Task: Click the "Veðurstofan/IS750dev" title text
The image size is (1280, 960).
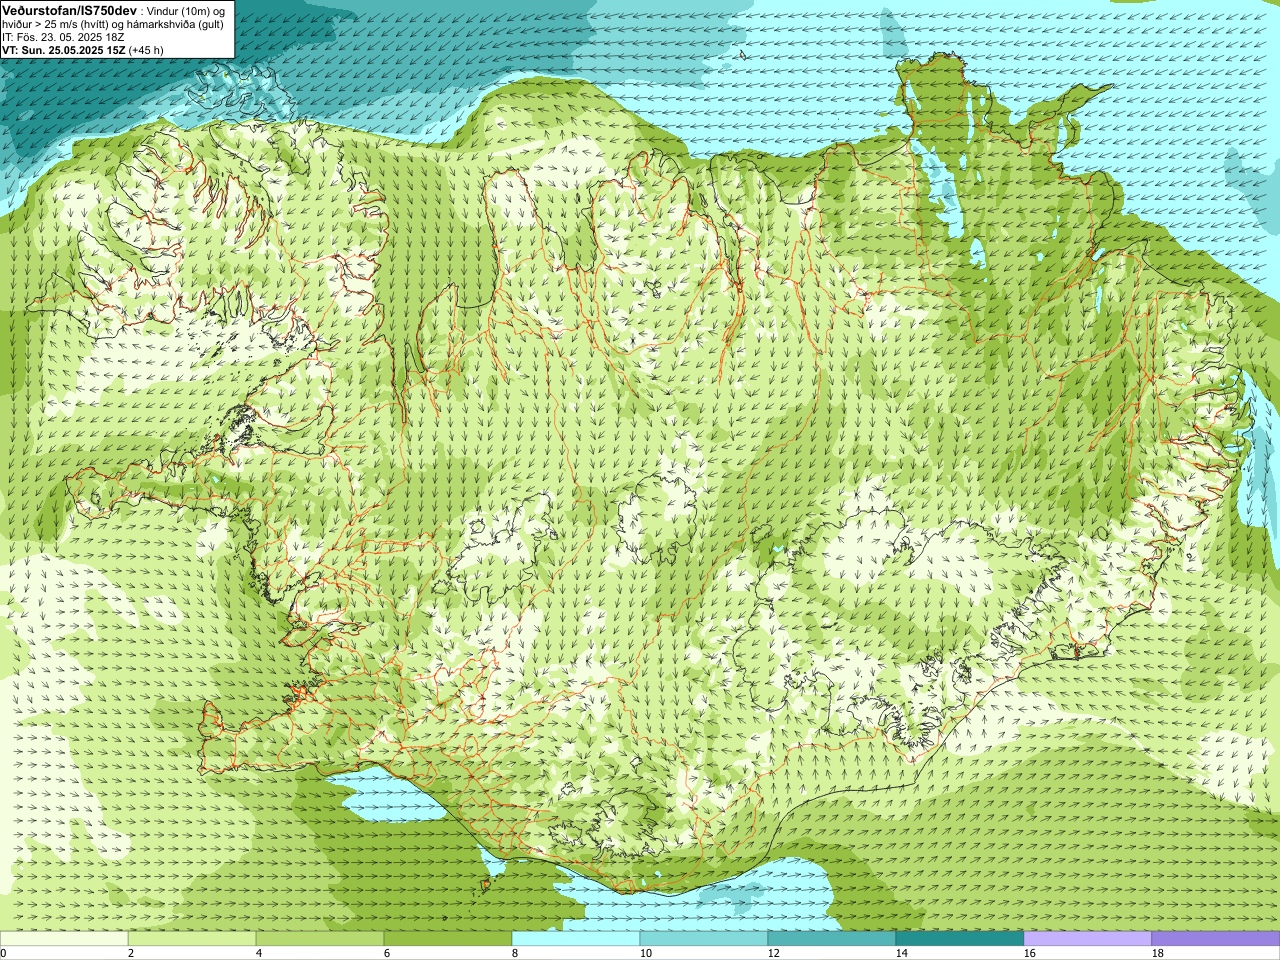Action: [x=70, y=10]
